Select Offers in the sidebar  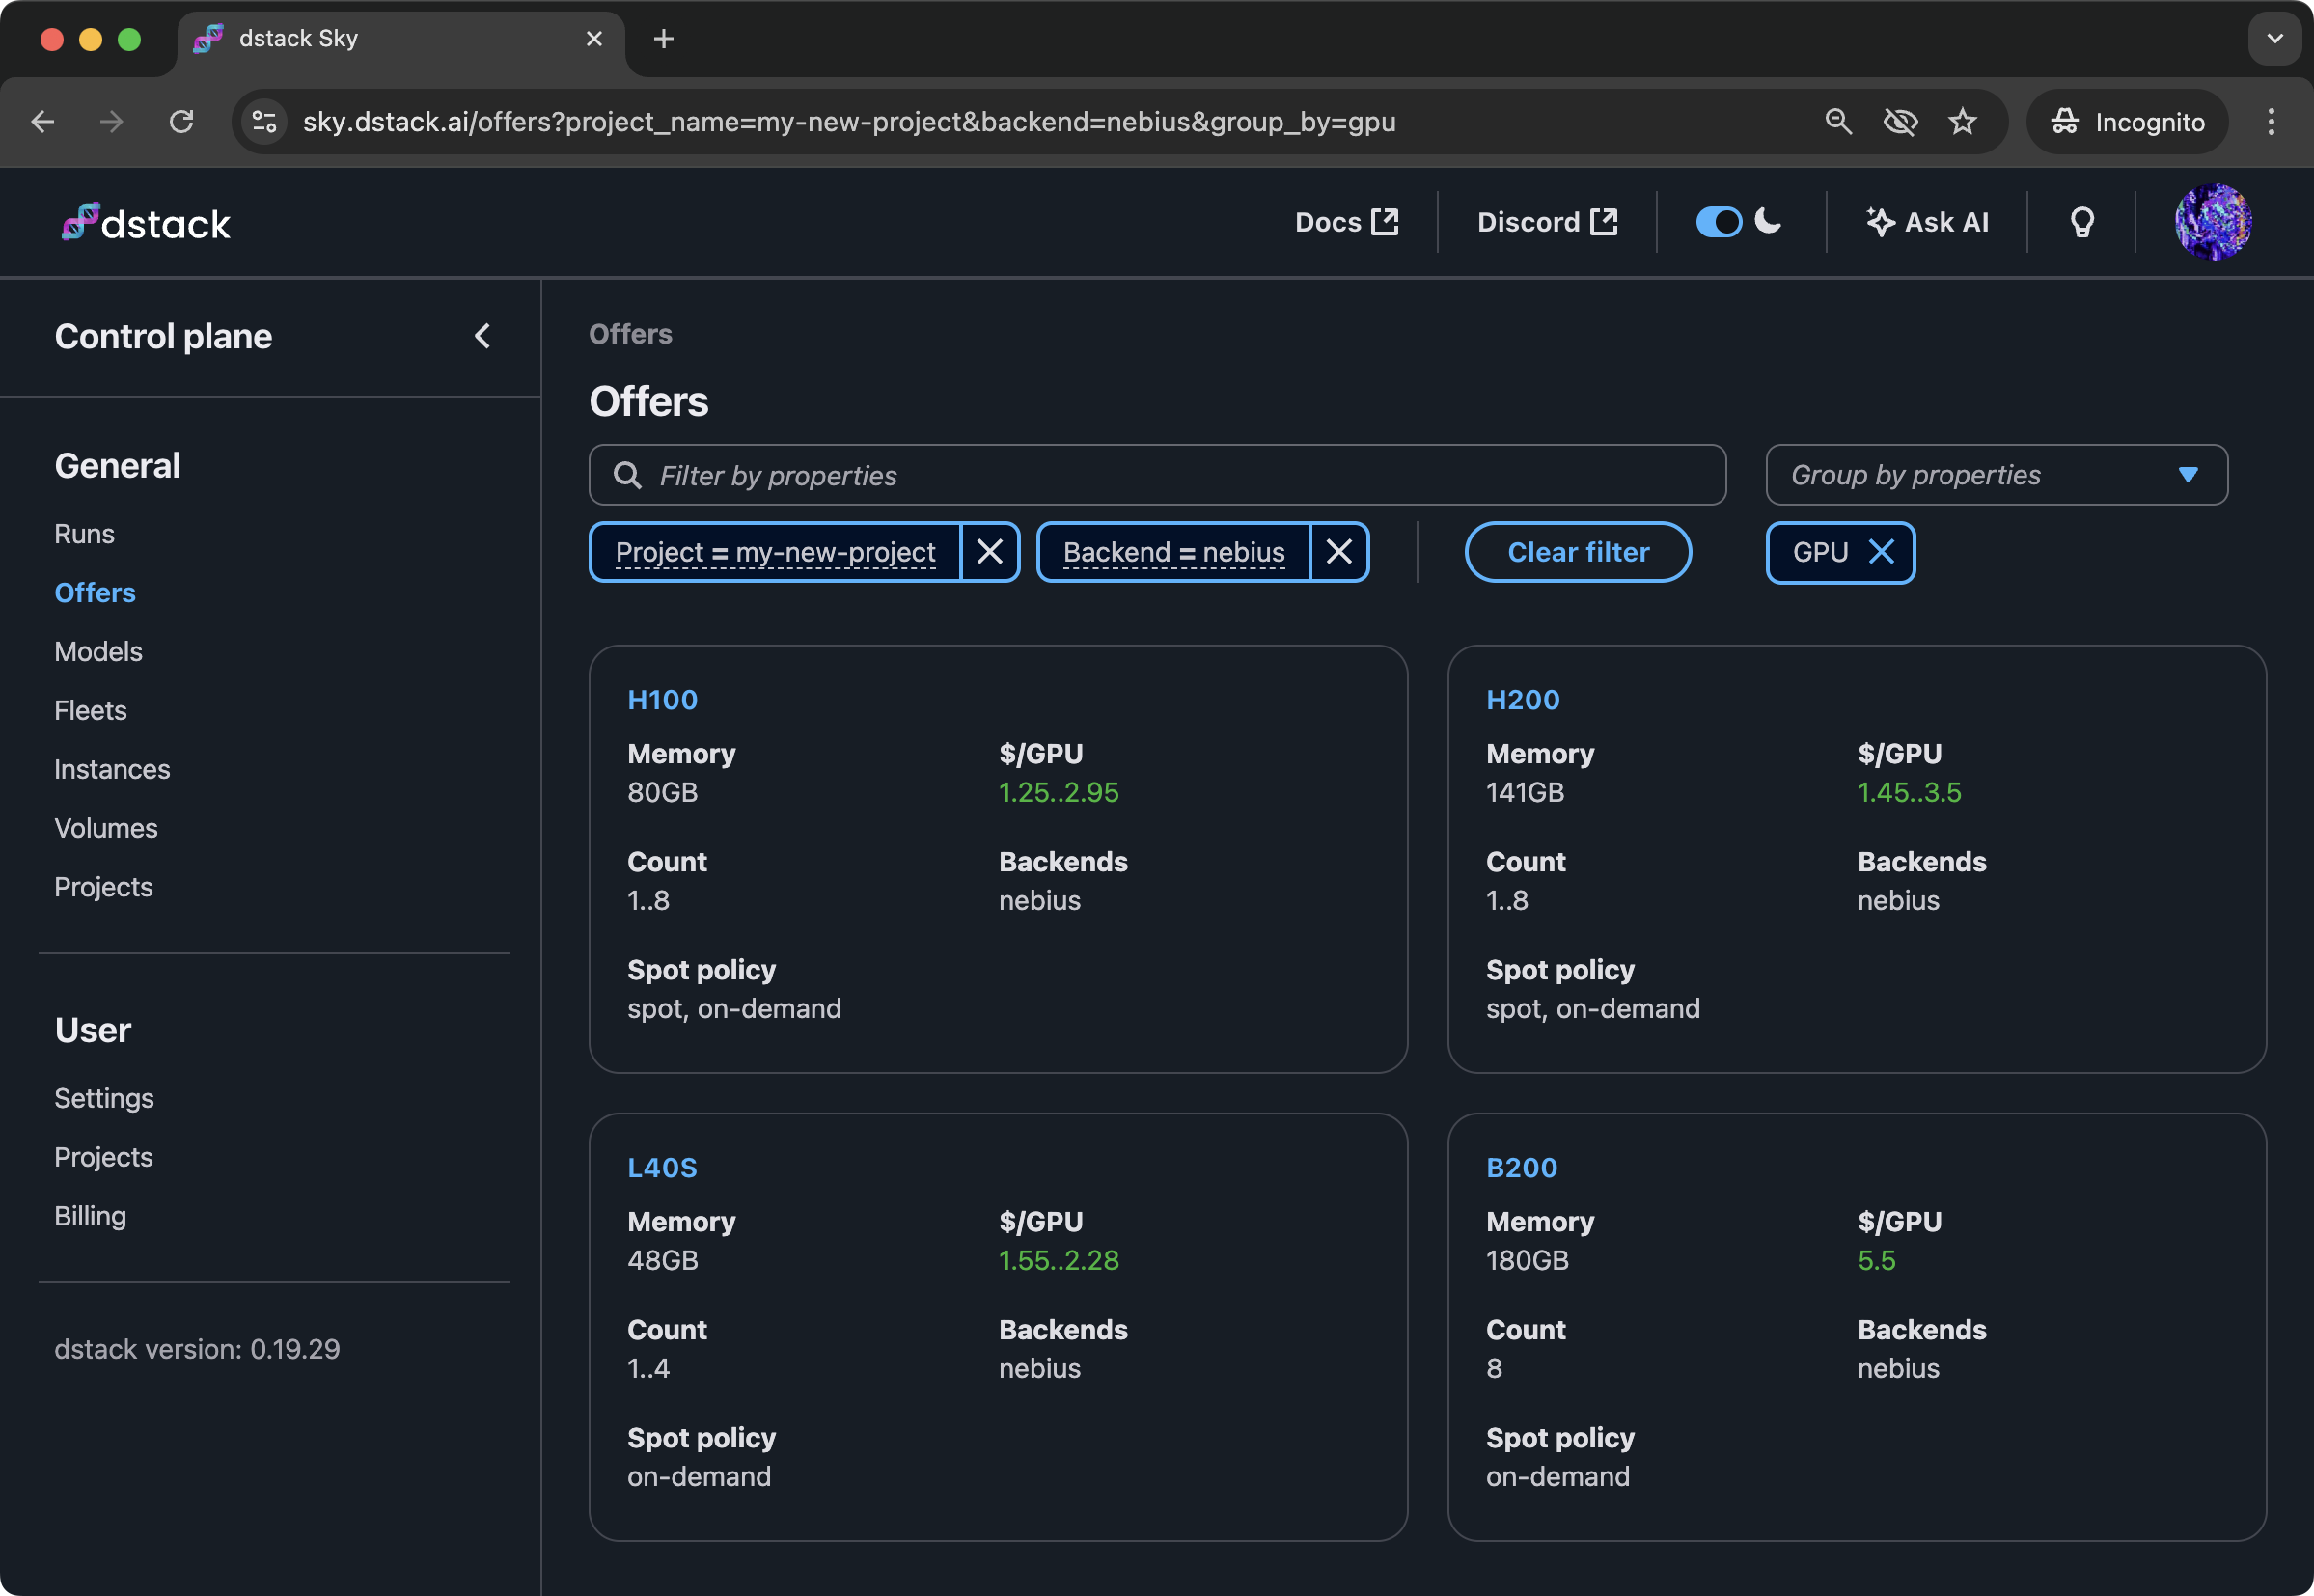pos(95,593)
